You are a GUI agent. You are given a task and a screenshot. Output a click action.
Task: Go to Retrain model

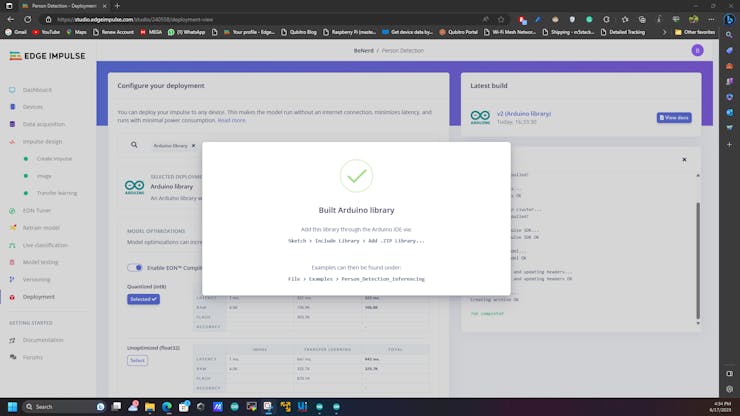pos(41,228)
